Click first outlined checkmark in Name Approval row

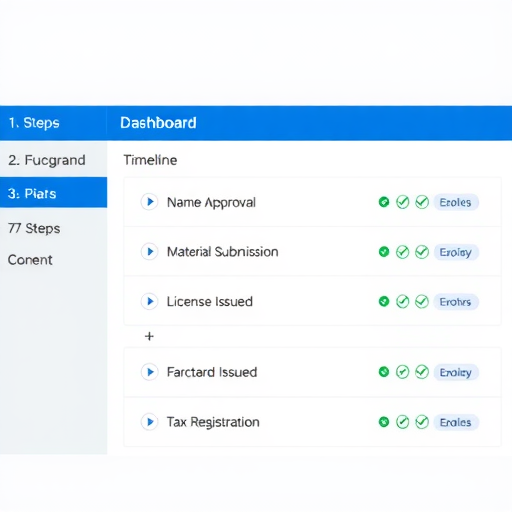pos(403,202)
